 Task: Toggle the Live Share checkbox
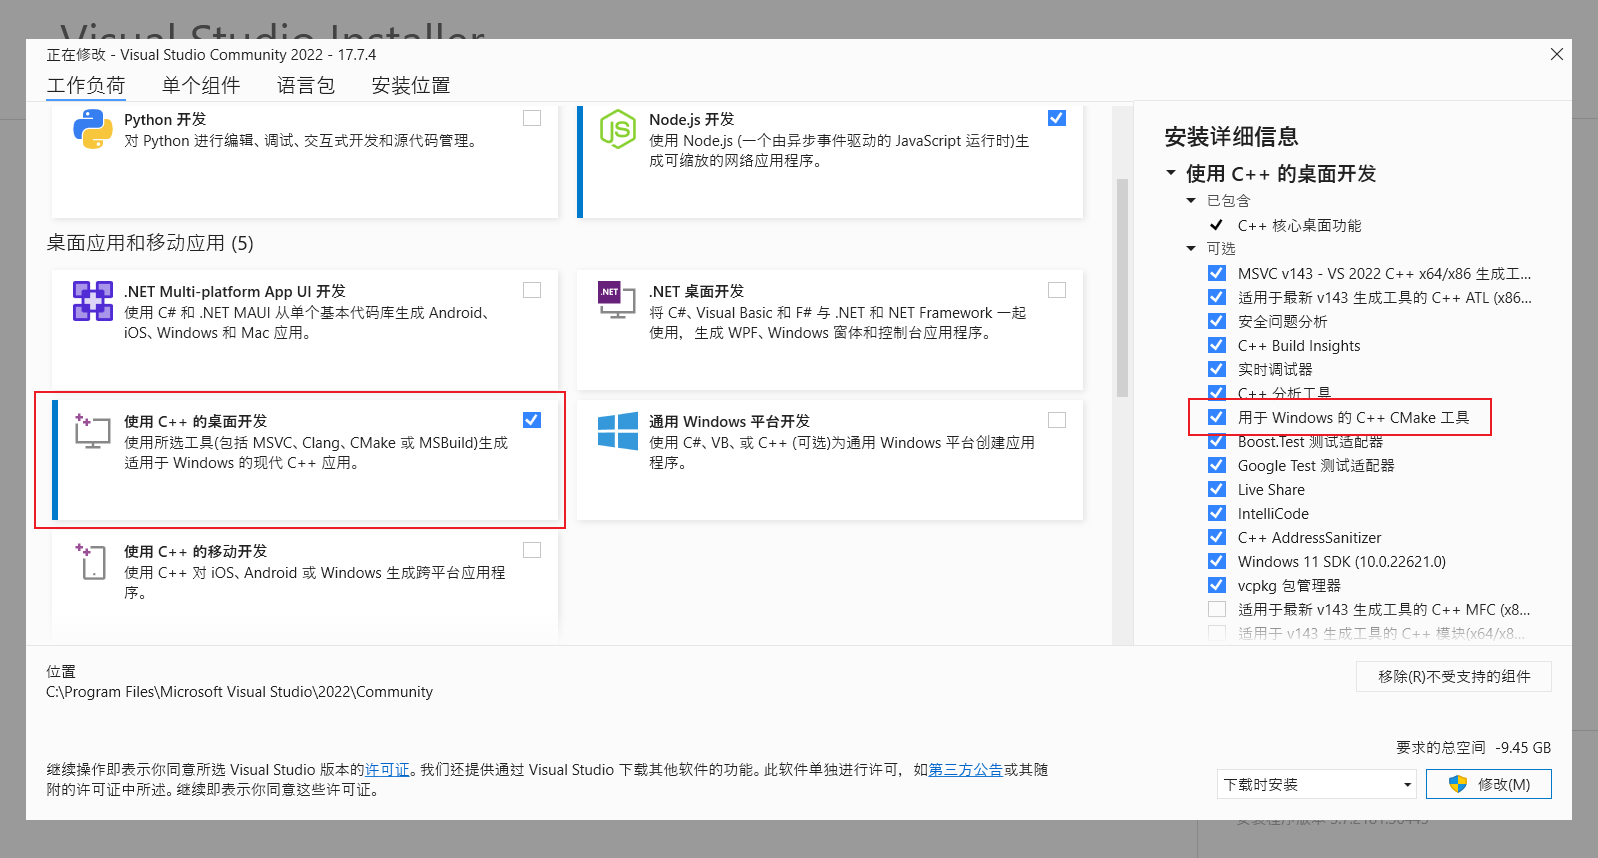pos(1217,489)
